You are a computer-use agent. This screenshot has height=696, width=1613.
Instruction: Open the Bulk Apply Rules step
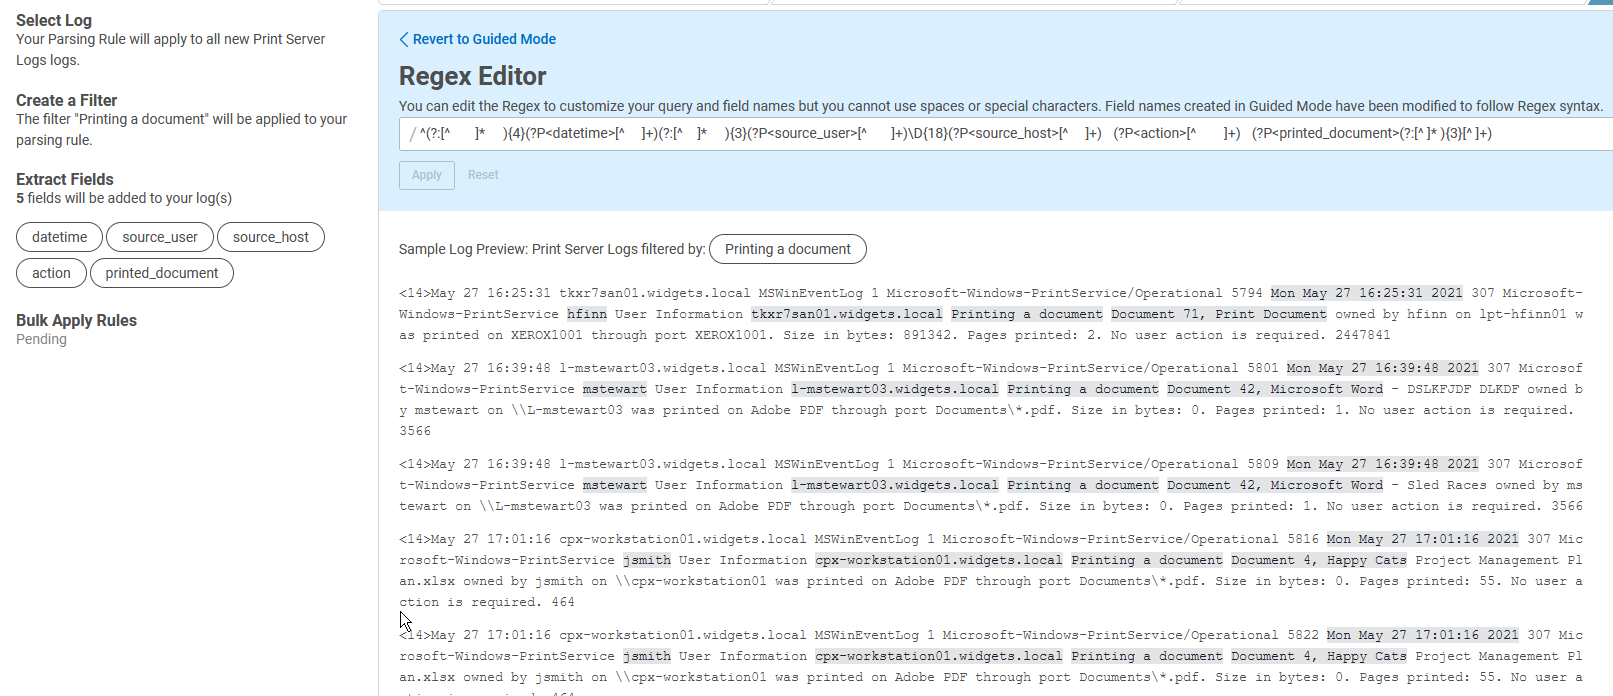76,320
